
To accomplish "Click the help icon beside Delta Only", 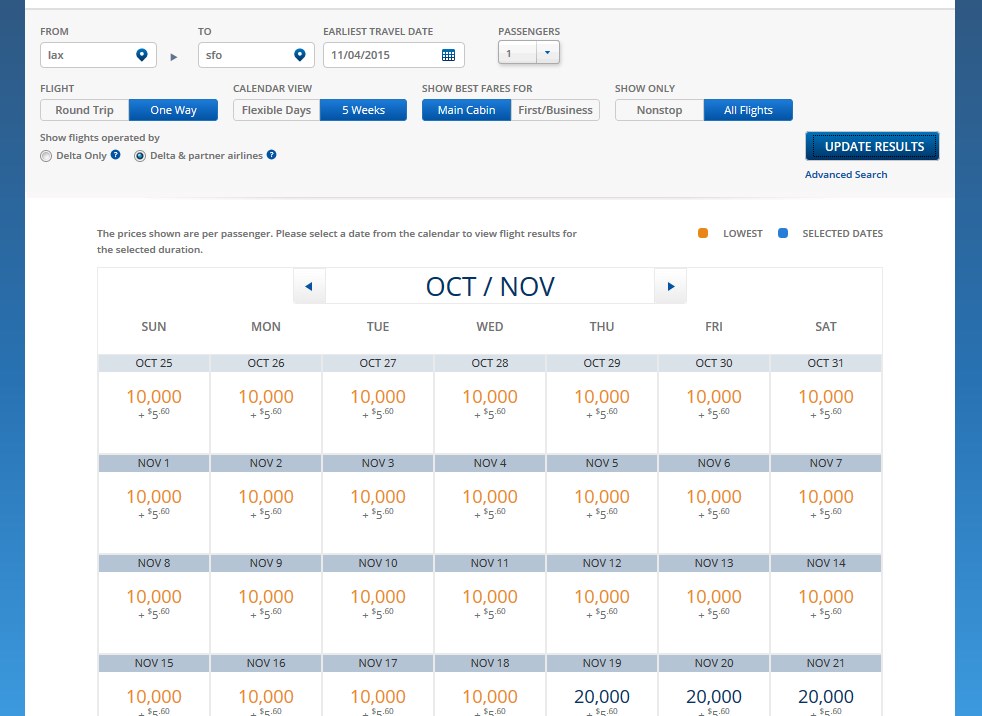I will (116, 155).
